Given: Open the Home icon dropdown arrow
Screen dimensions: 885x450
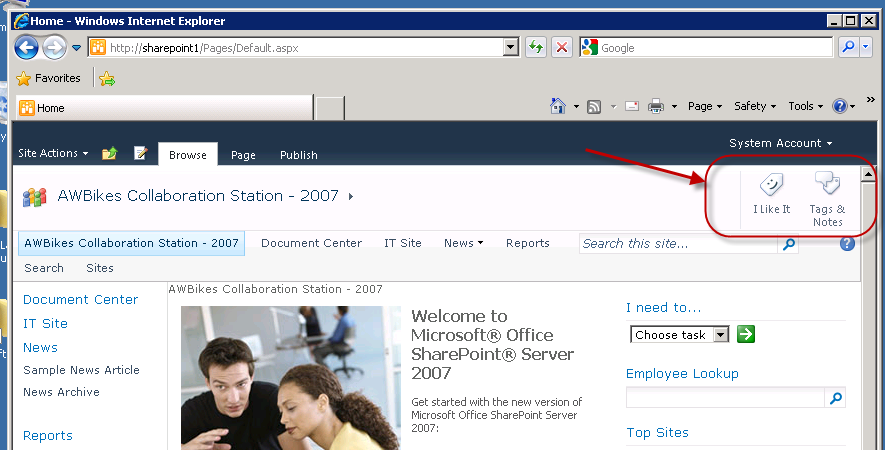Looking at the screenshot, I should 576,106.
